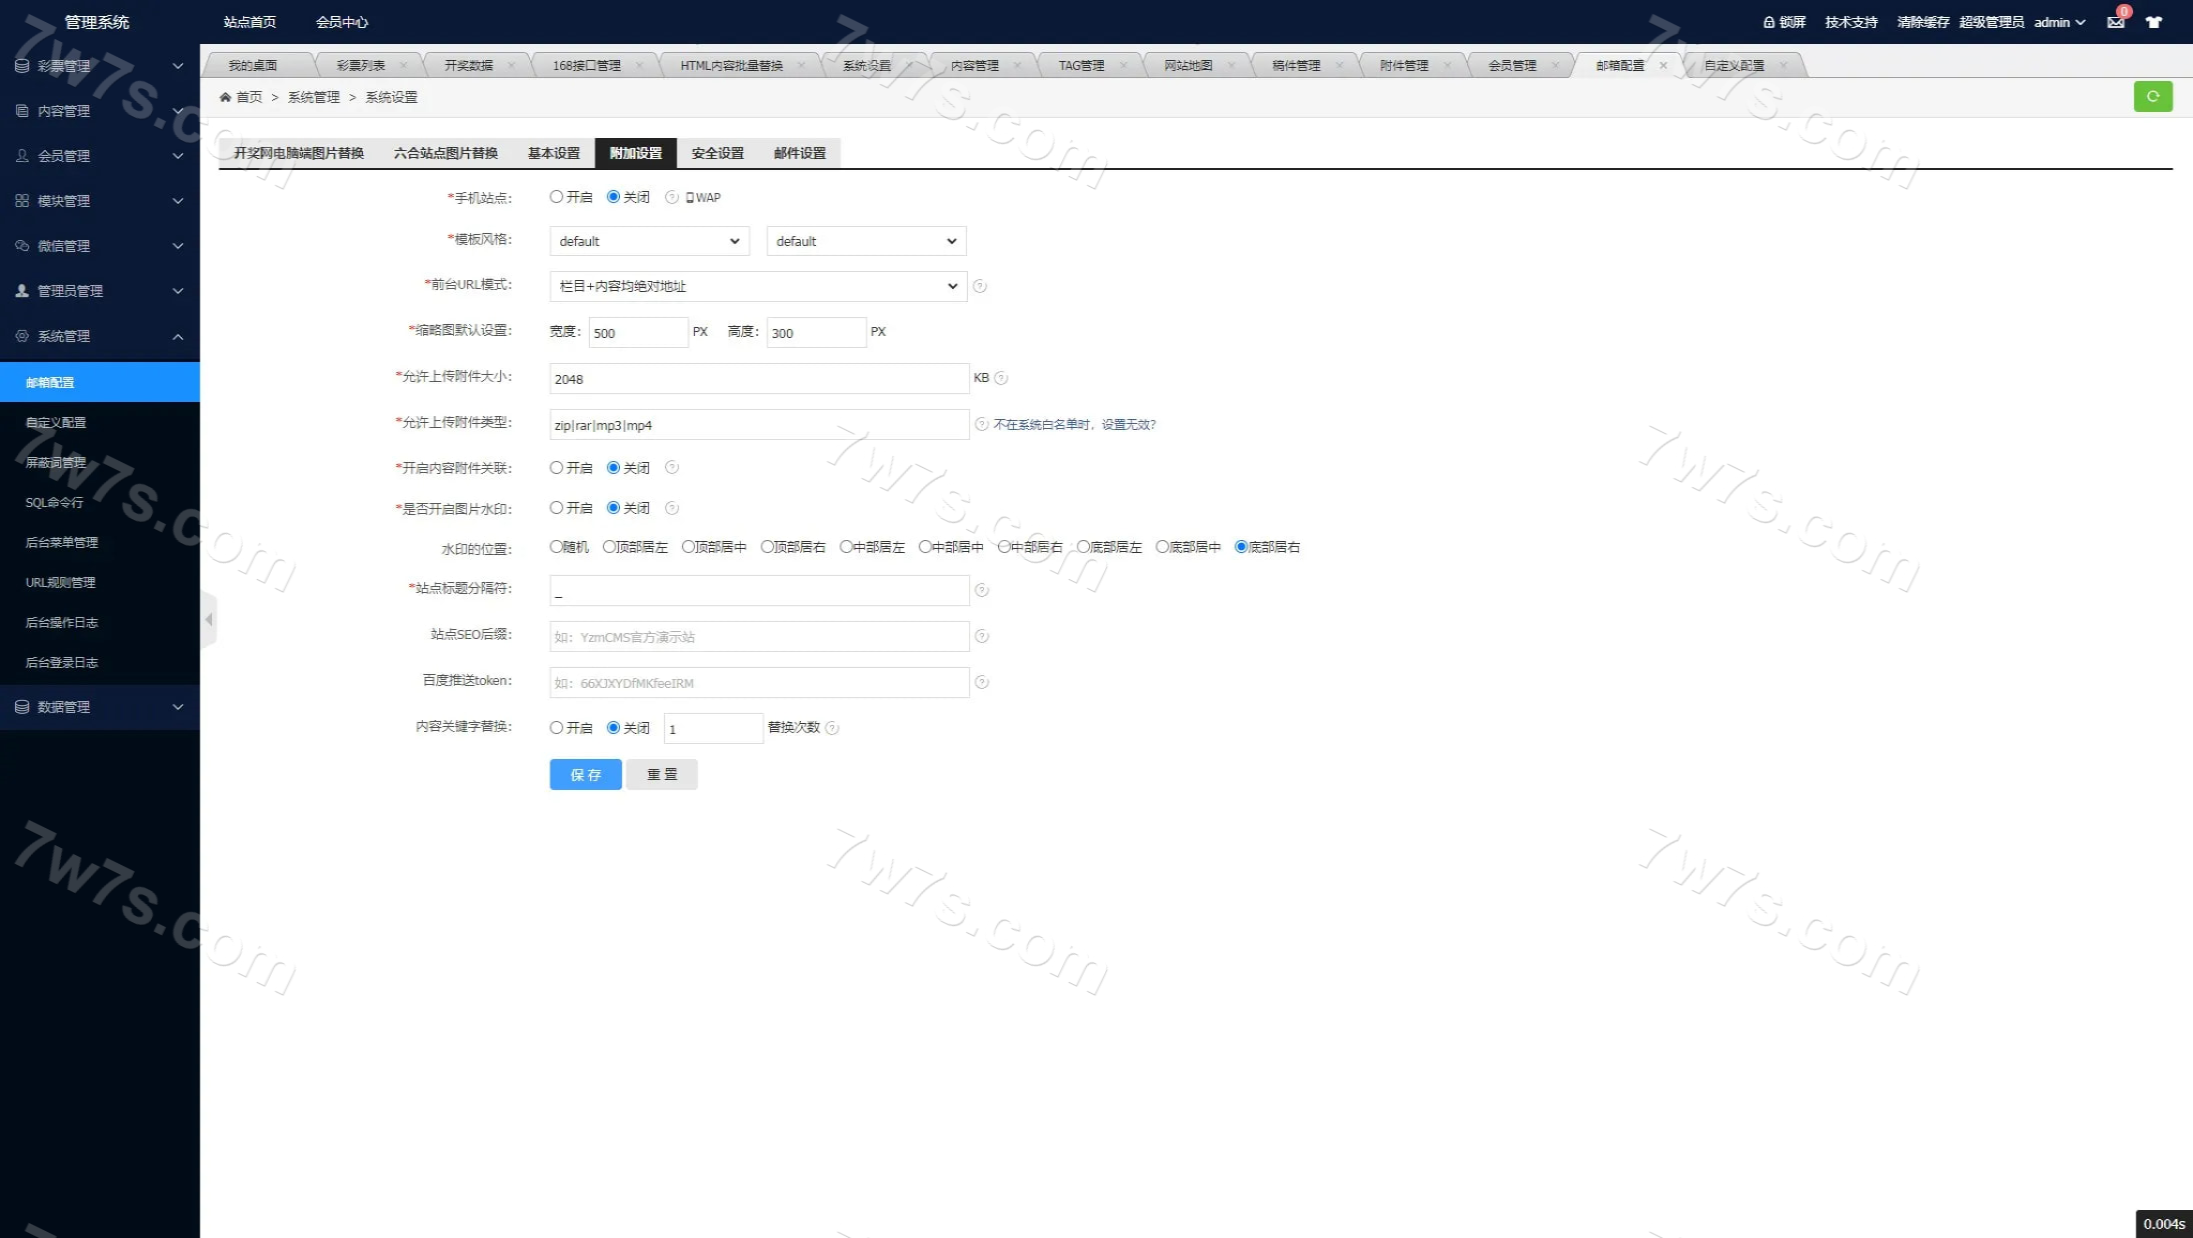The height and width of the screenshot is (1238, 2193).
Task: Click help icon beside Baidu push token field
Action: (x=982, y=682)
